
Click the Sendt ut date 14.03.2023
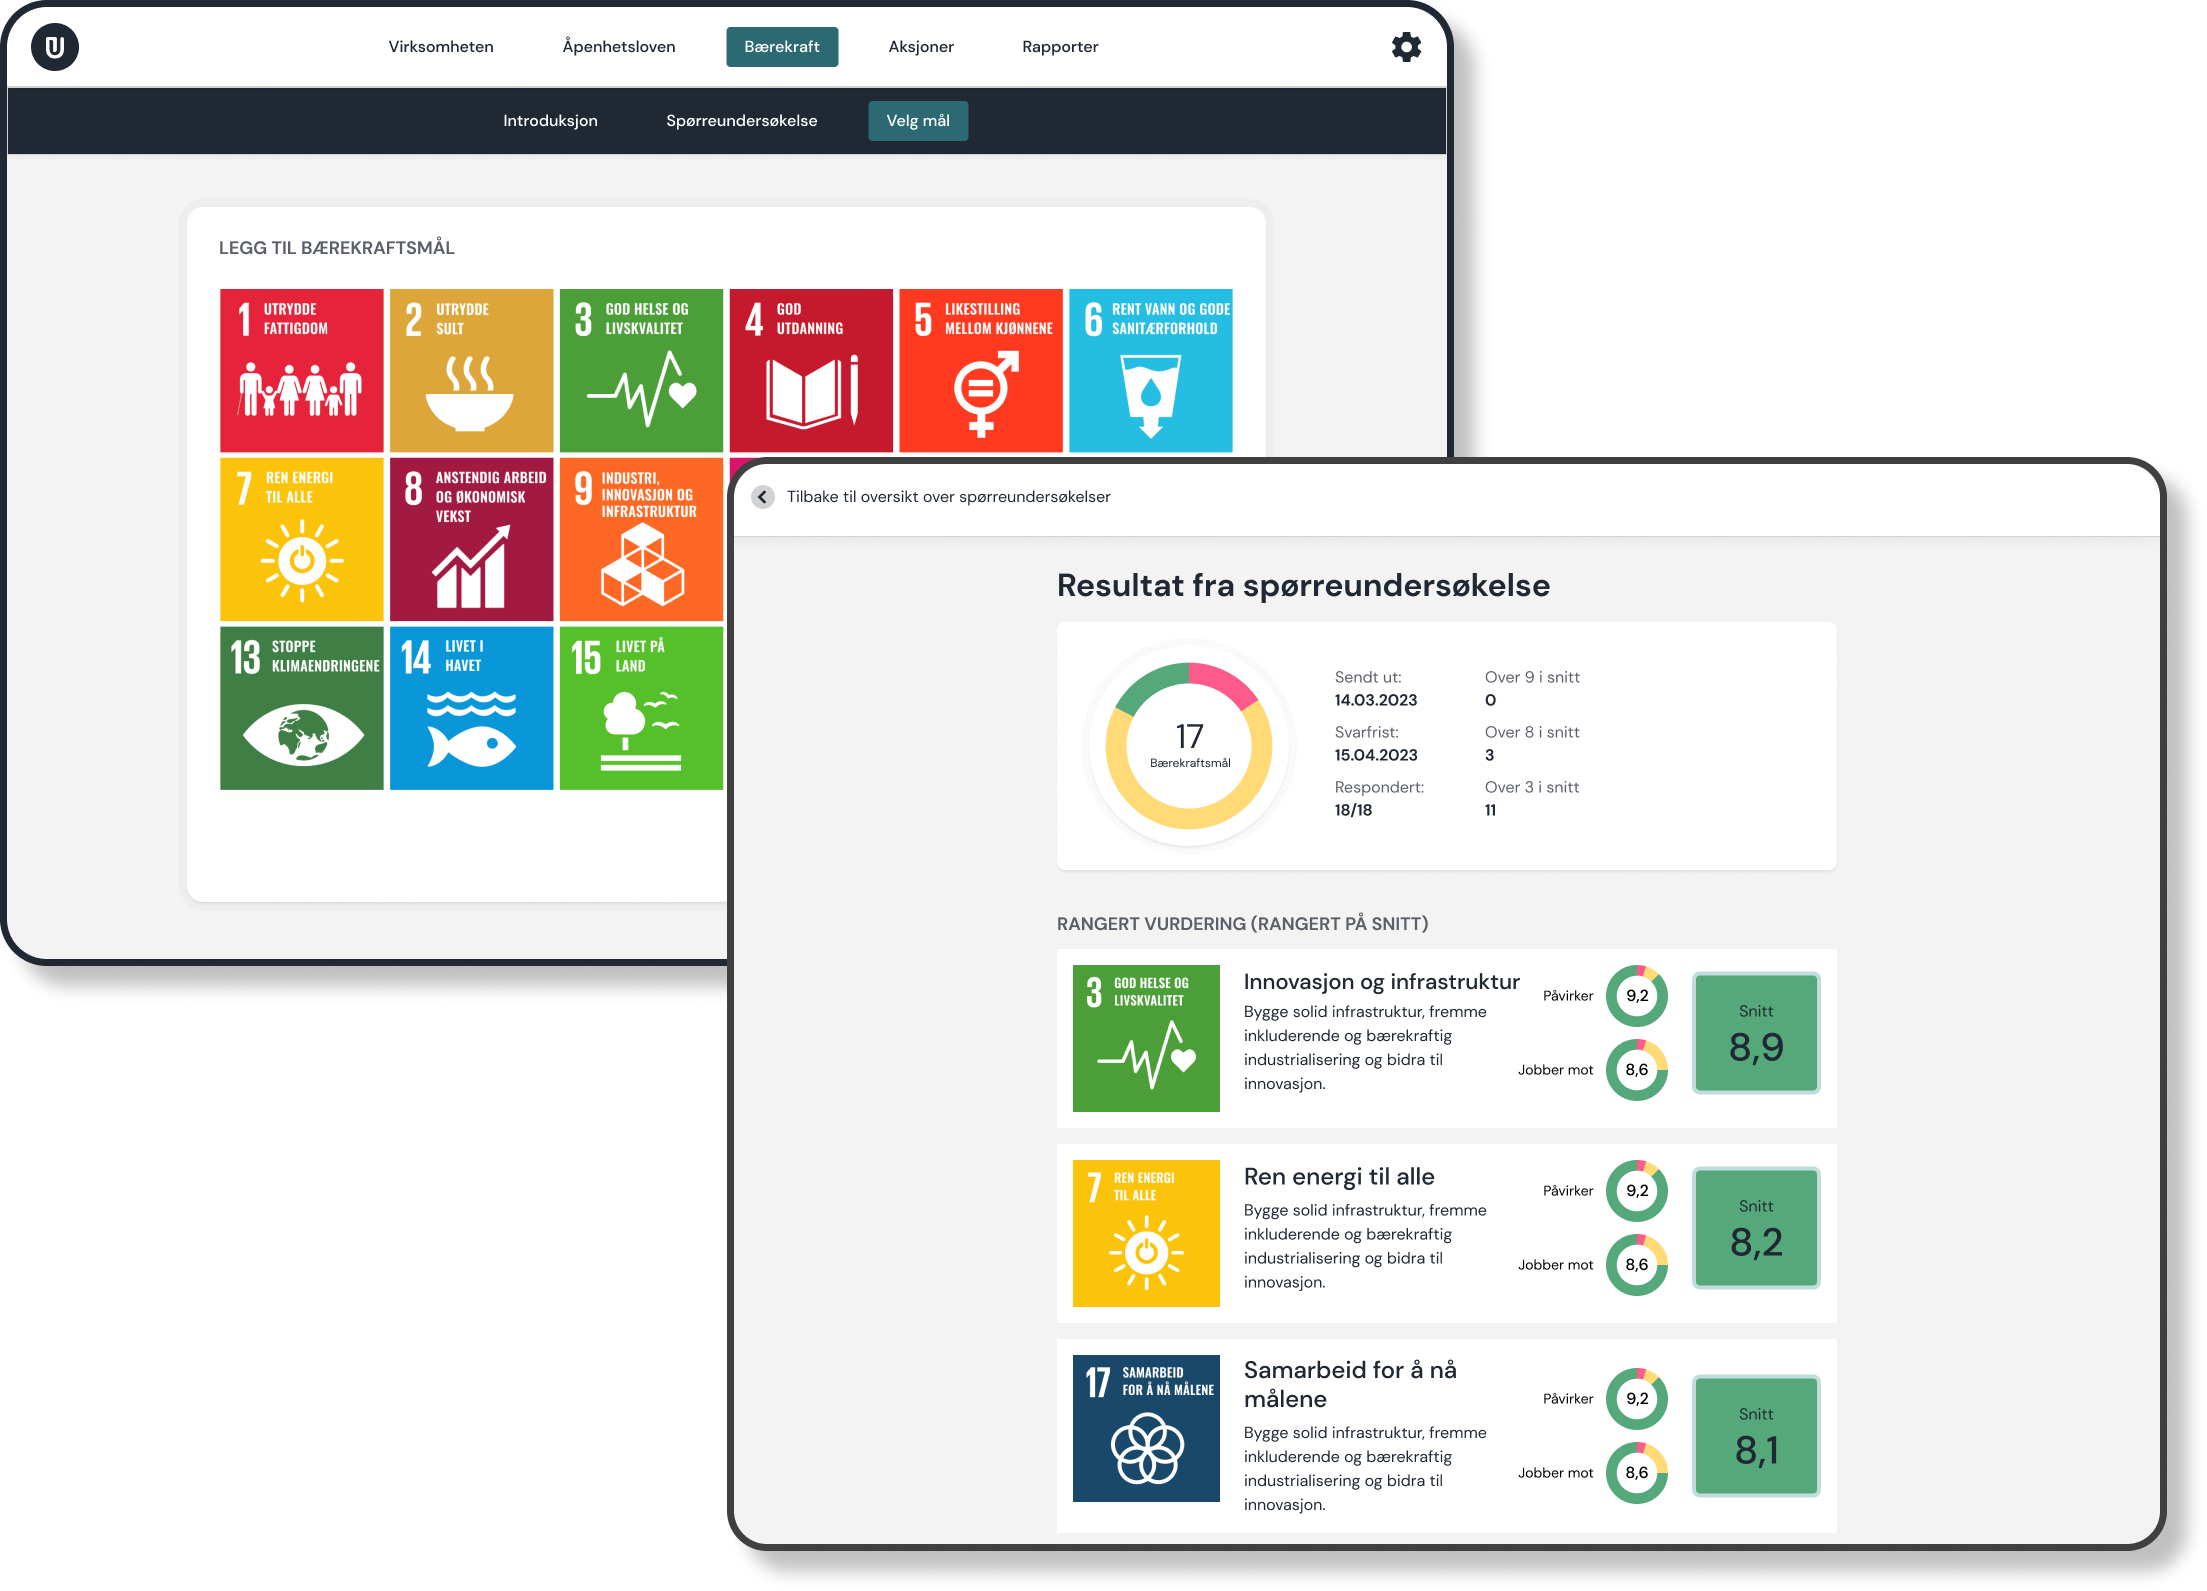click(1375, 700)
